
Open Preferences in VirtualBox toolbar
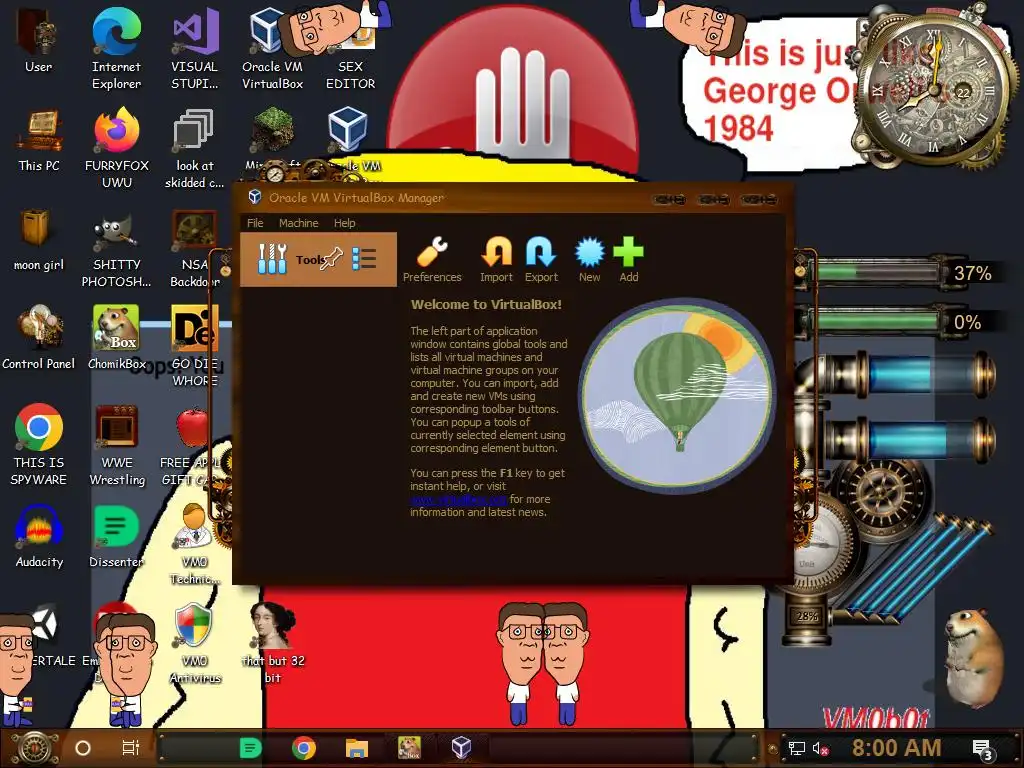click(x=432, y=259)
